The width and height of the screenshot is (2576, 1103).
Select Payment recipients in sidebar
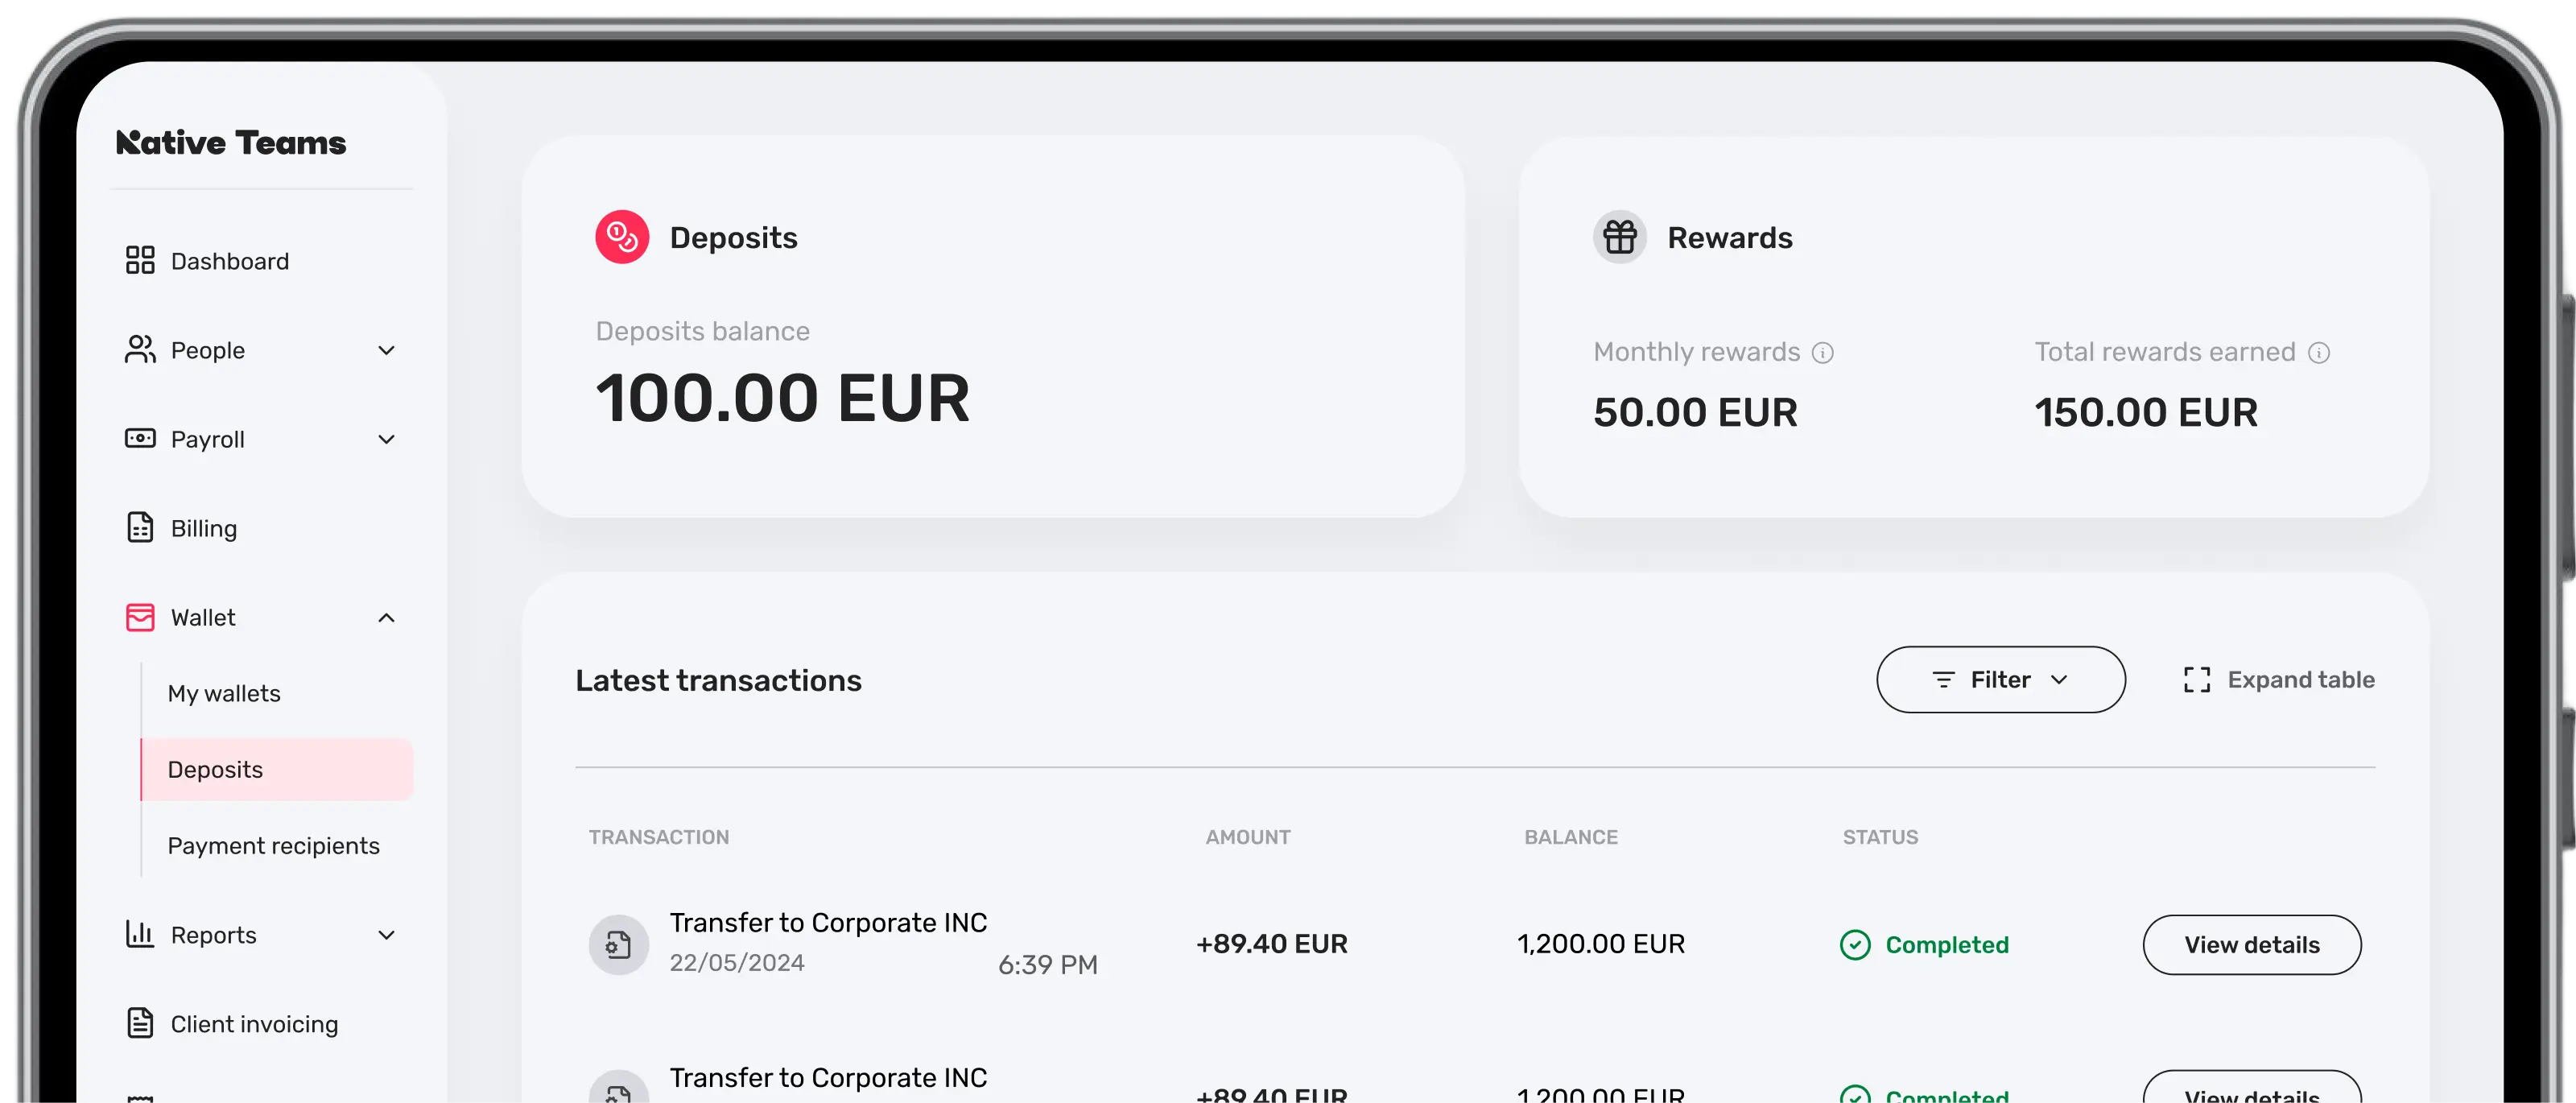click(x=273, y=846)
